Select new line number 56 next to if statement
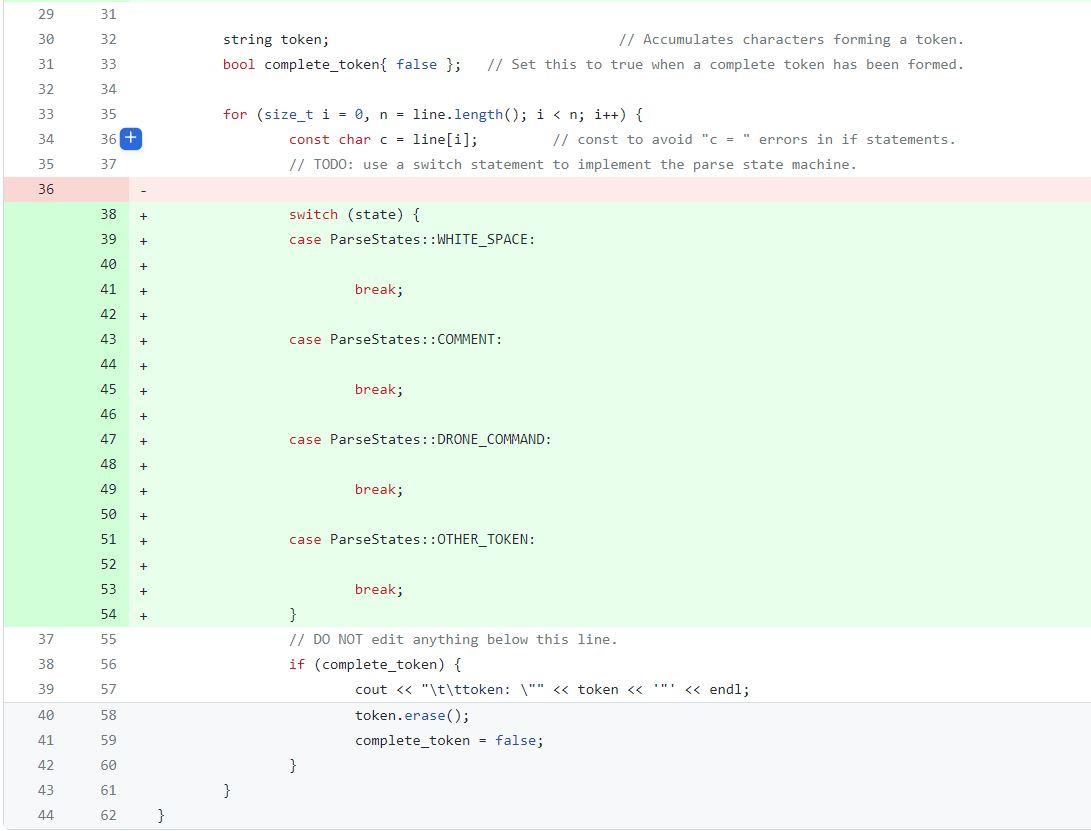This screenshot has height=831, width=1091. tap(108, 664)
